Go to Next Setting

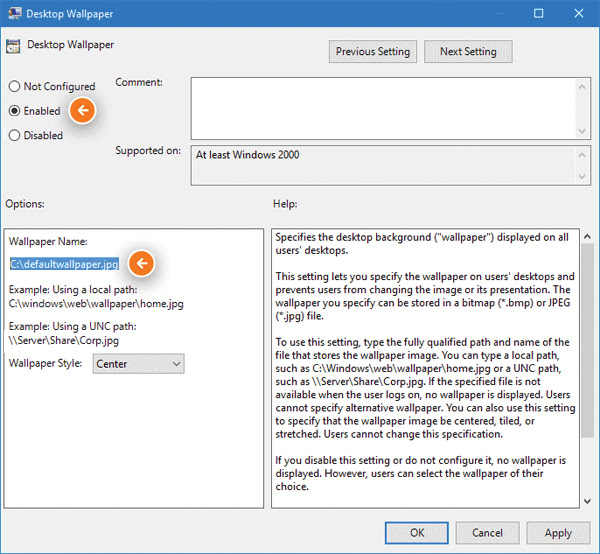click(468, 52)
